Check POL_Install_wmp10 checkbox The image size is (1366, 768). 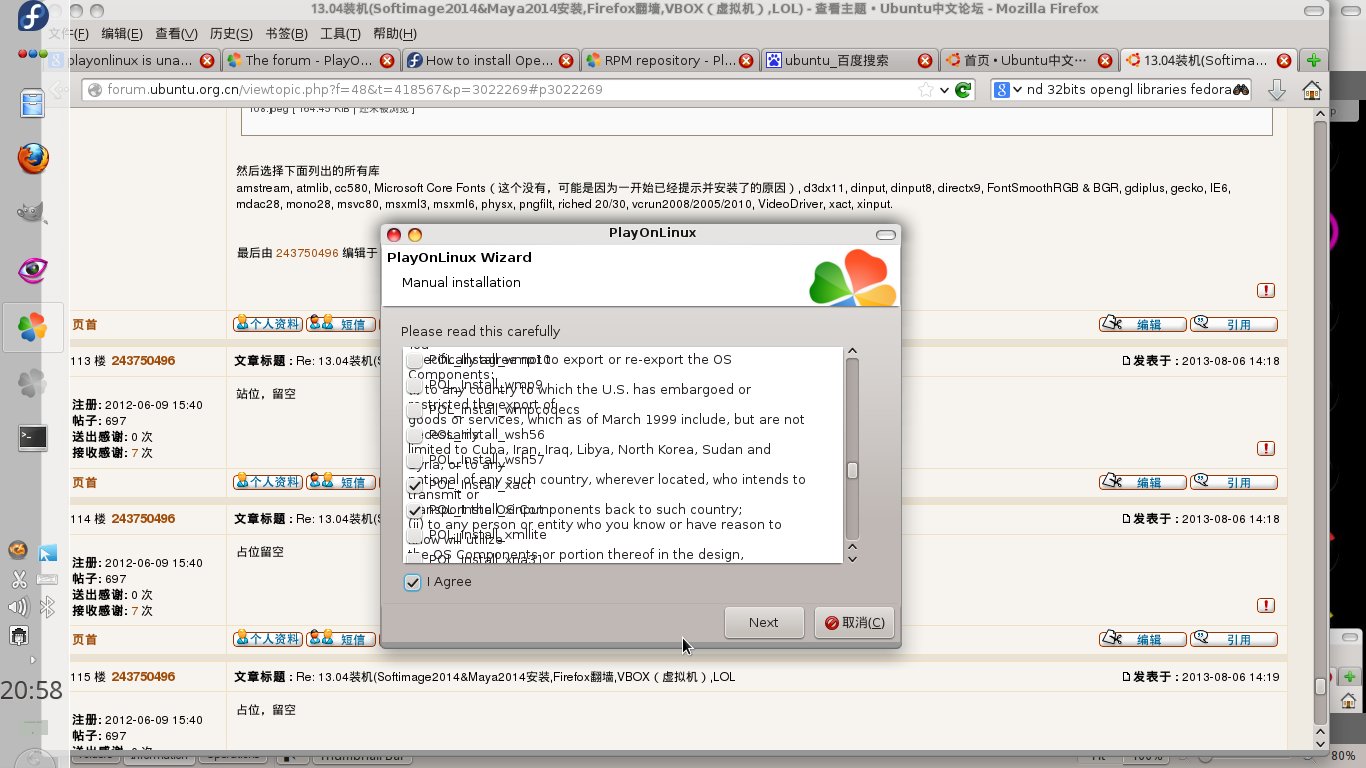[x=414, y=360]
